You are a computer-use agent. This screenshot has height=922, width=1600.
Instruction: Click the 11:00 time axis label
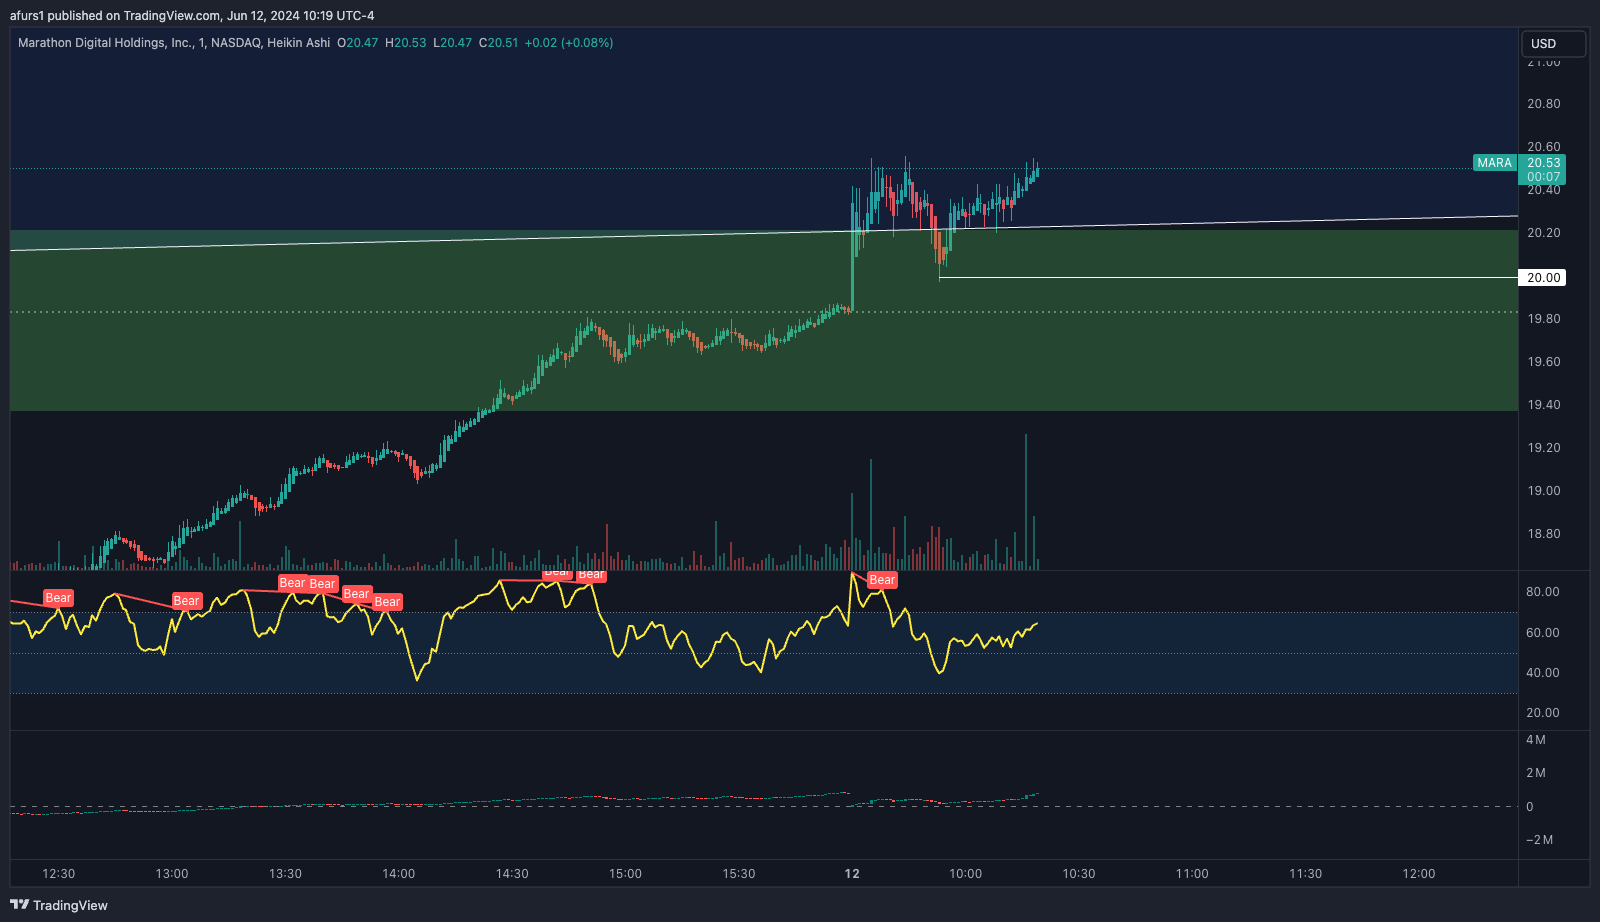coord(1192,874)
